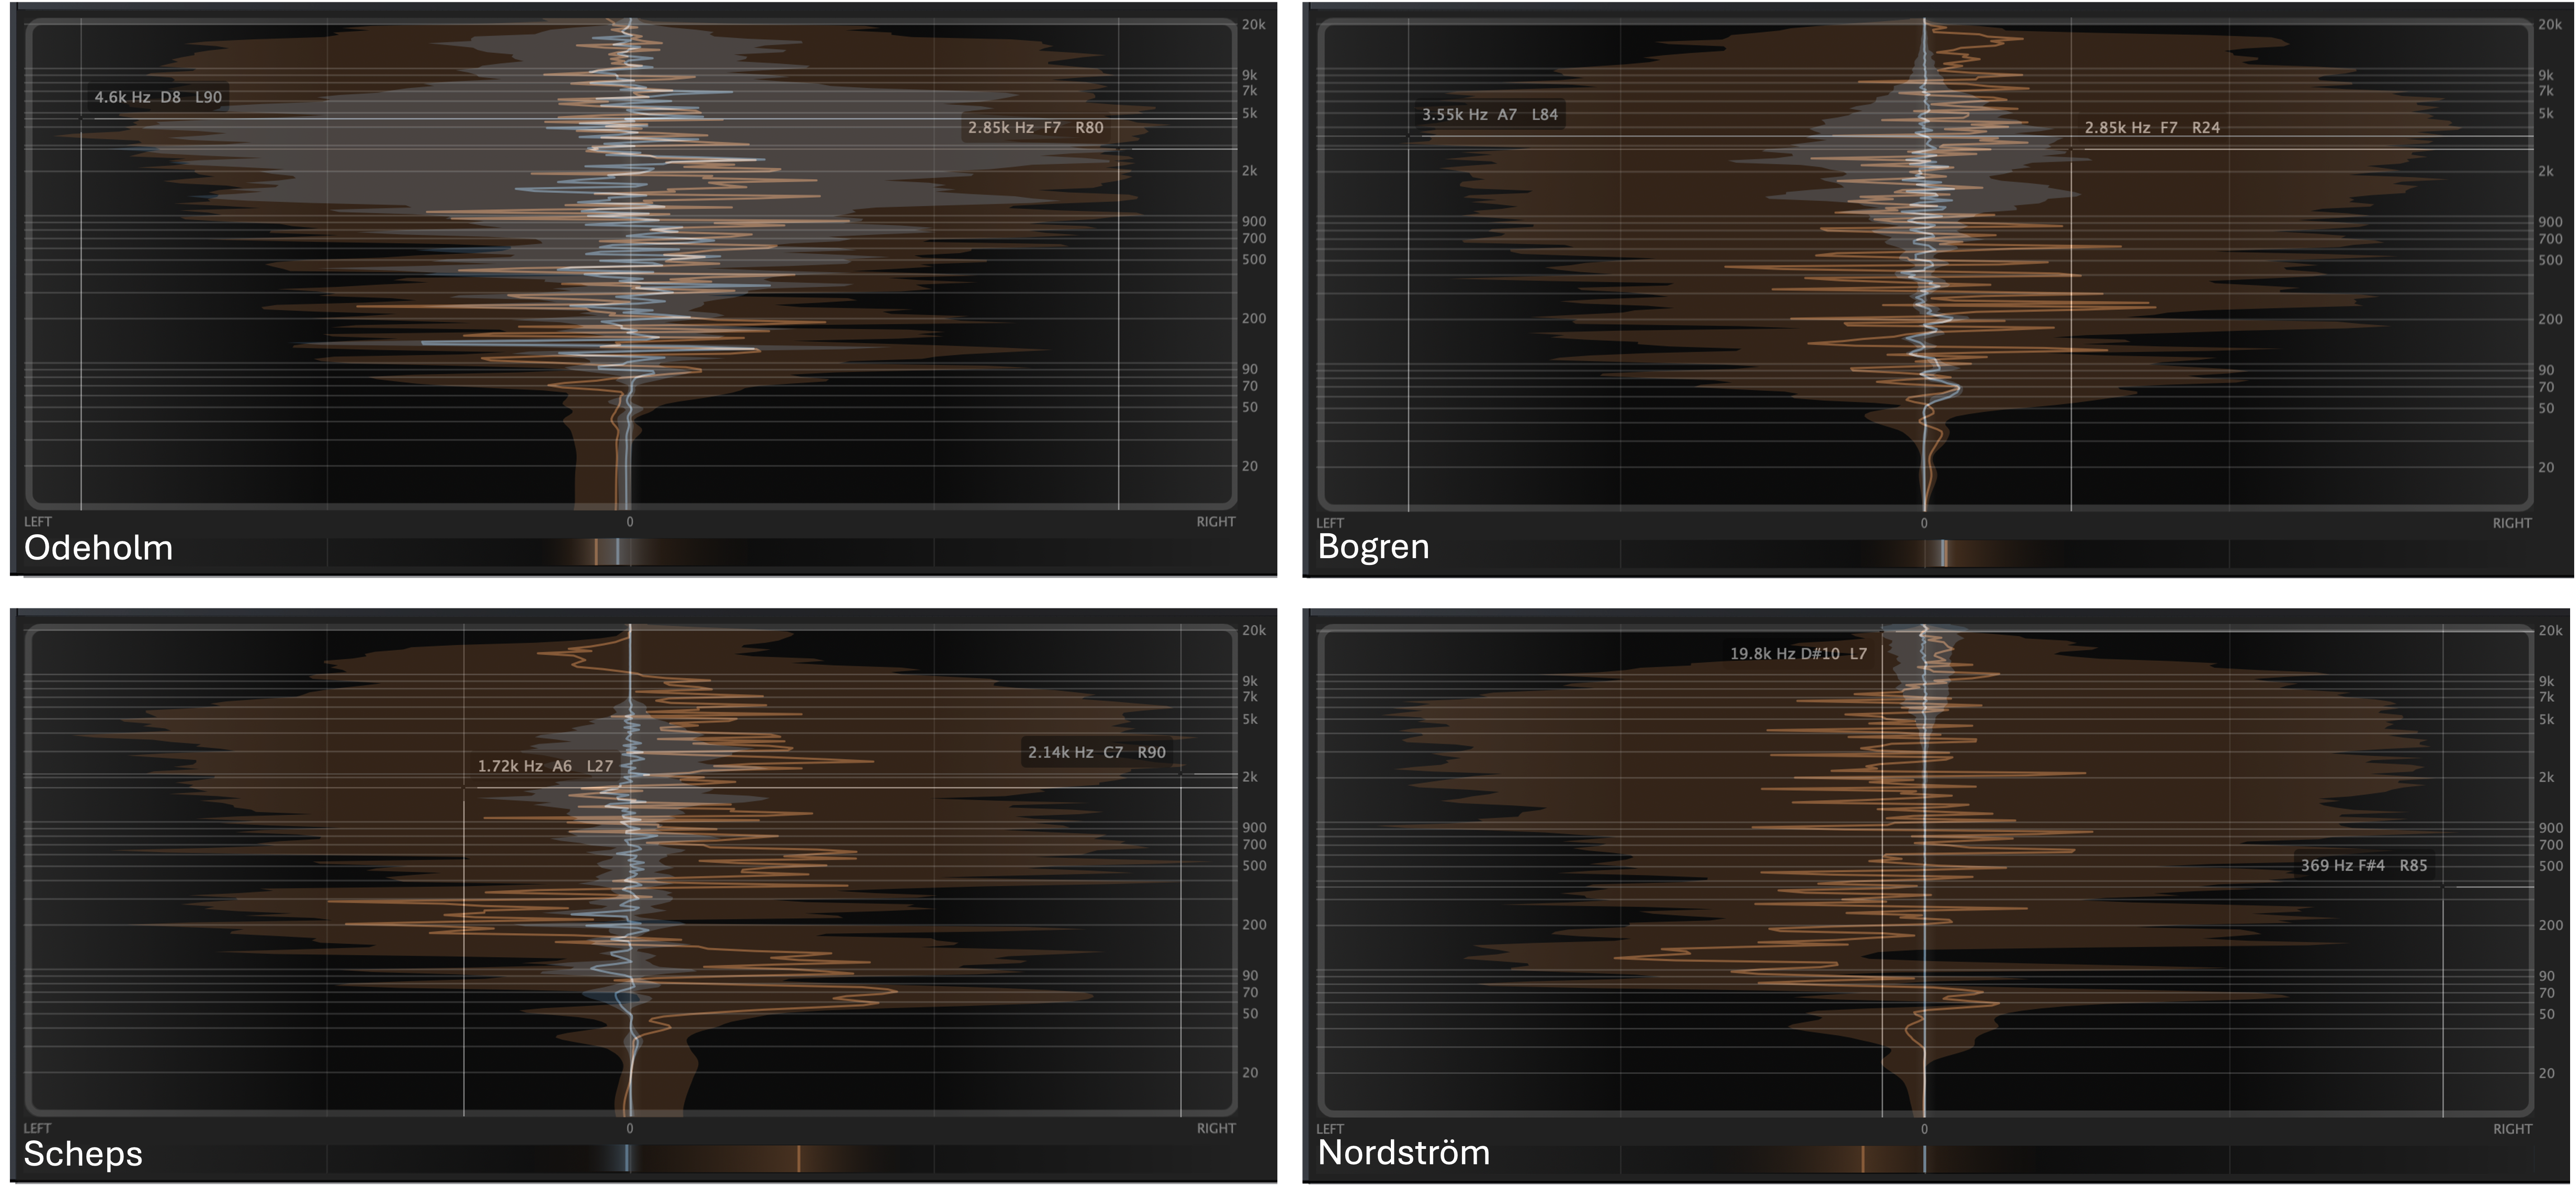Click the 0 center label in Scheps panel

click(630, 1128)
